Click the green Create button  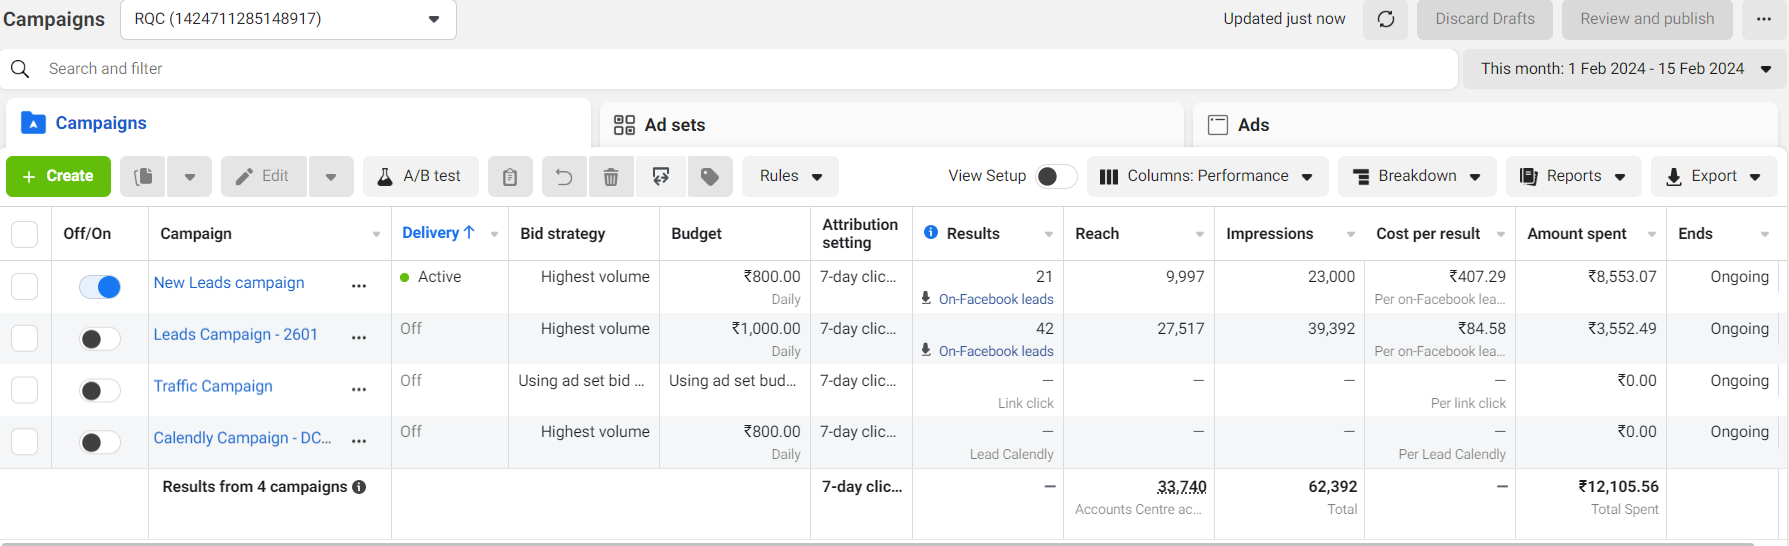pyautogui.click(x=58, y=176)
